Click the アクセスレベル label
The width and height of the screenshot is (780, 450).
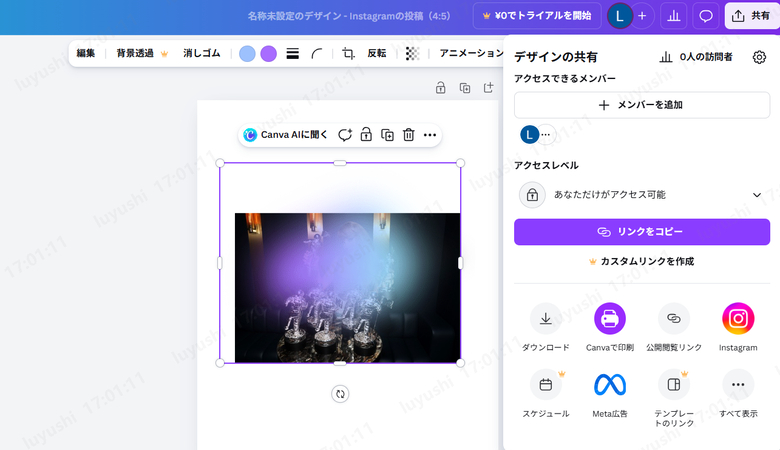546,165
